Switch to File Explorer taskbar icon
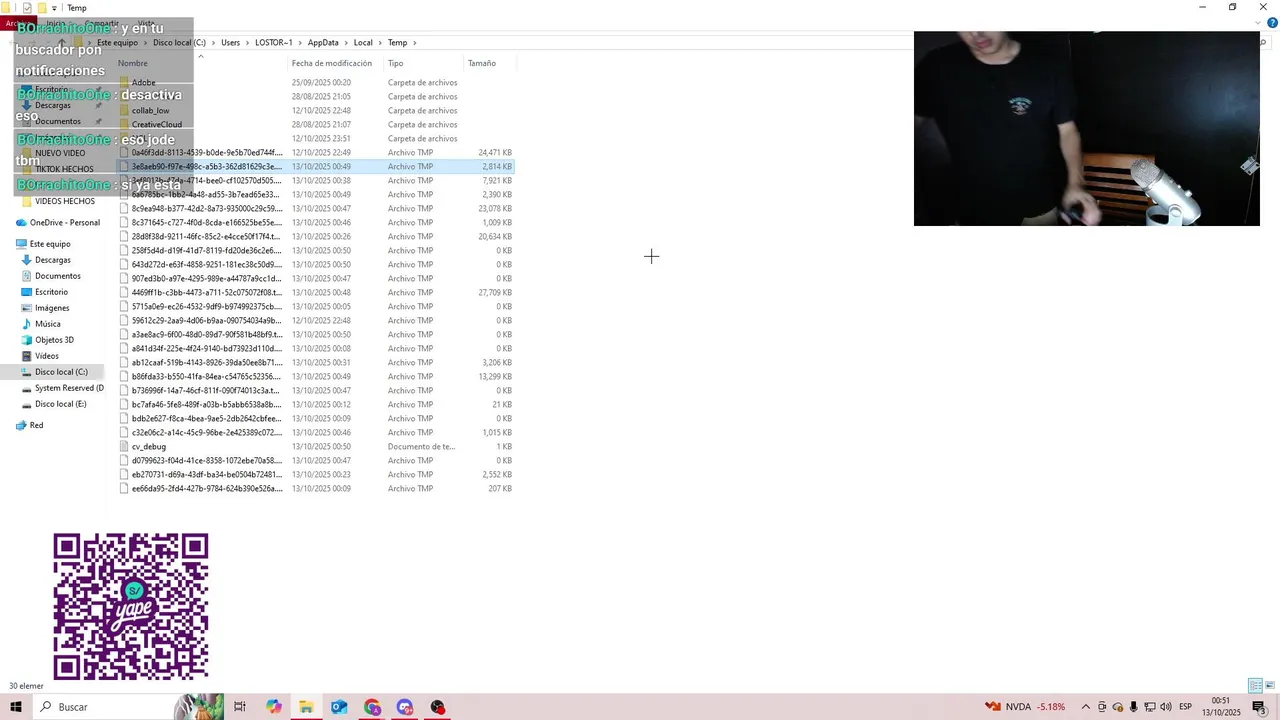 306,707
